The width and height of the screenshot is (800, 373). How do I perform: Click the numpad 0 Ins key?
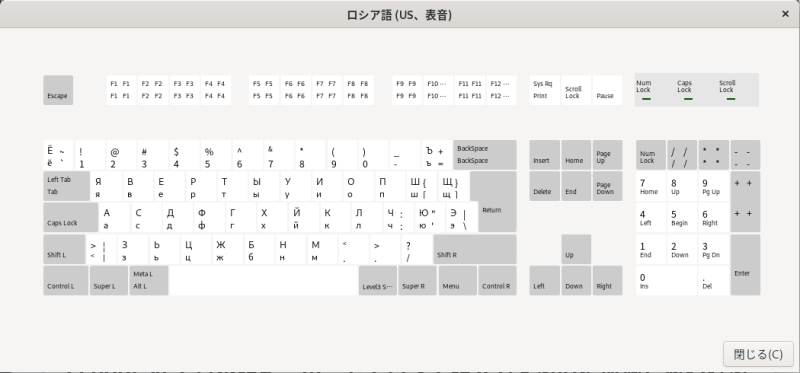pos(667,281)
